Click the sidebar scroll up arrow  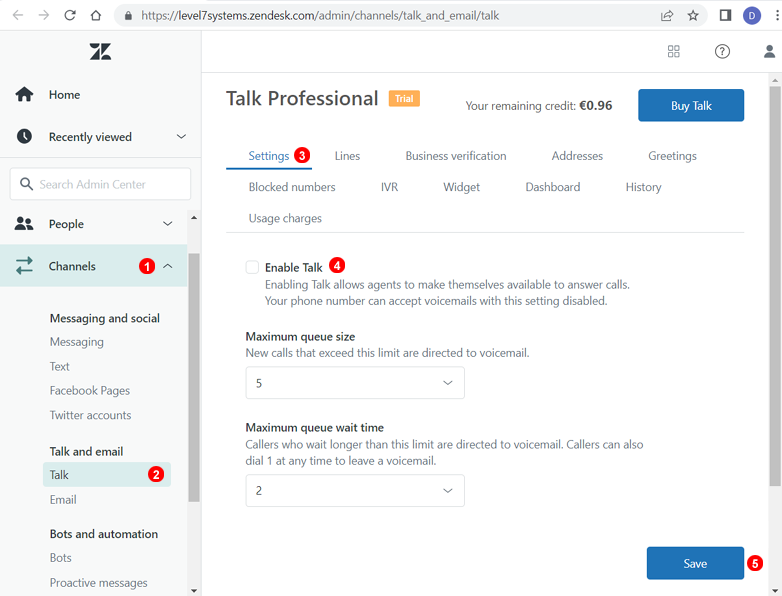click(194, 218)
